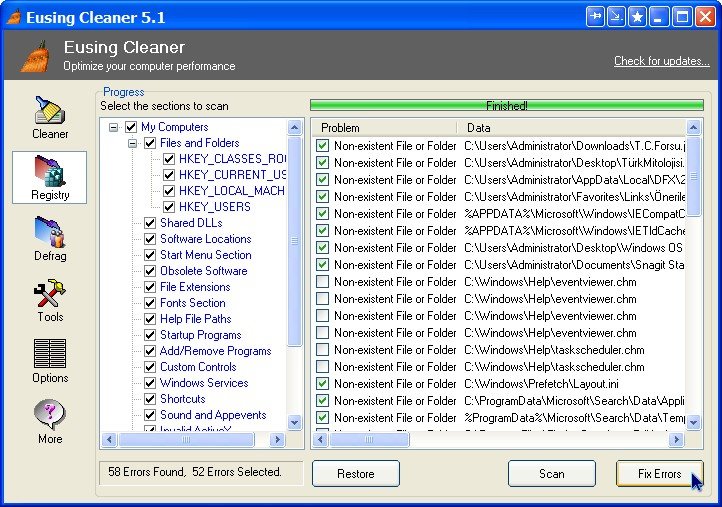Select the File Extensions tree label
This screenshot has width=722, height=507.
[195, 287]
